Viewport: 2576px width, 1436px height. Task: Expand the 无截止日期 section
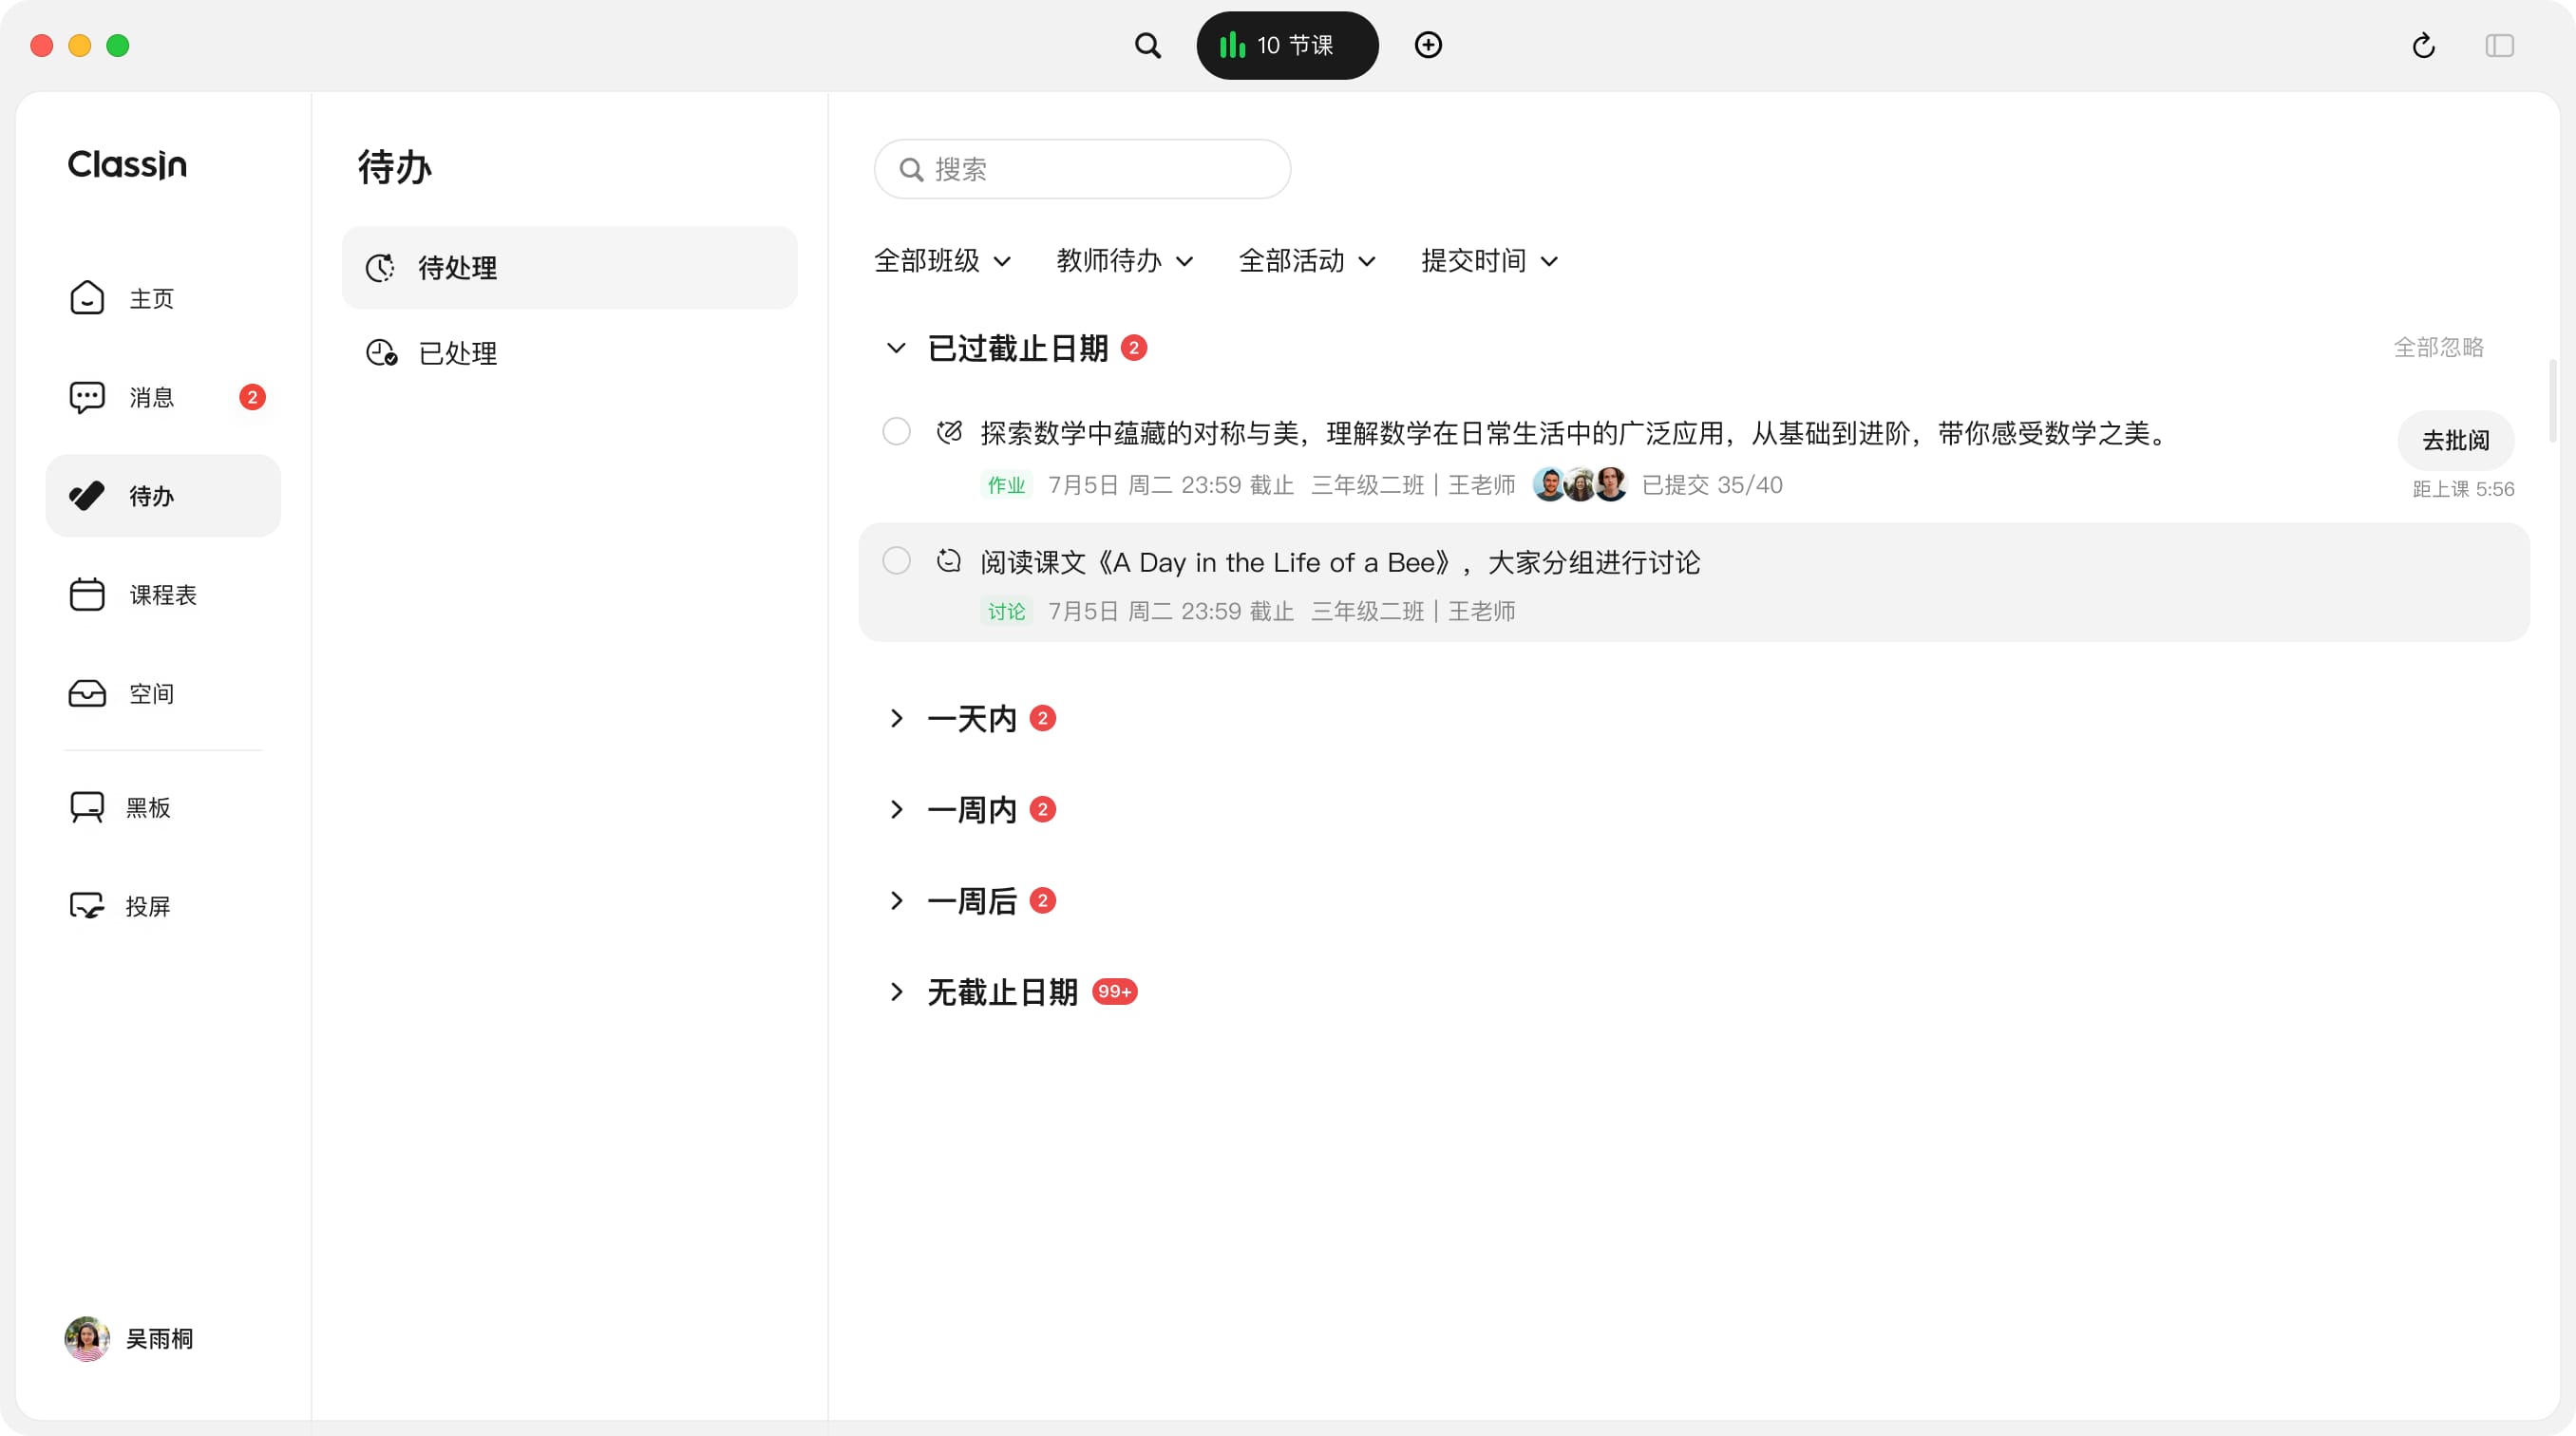pyautogui.click(x=896, y=991)
